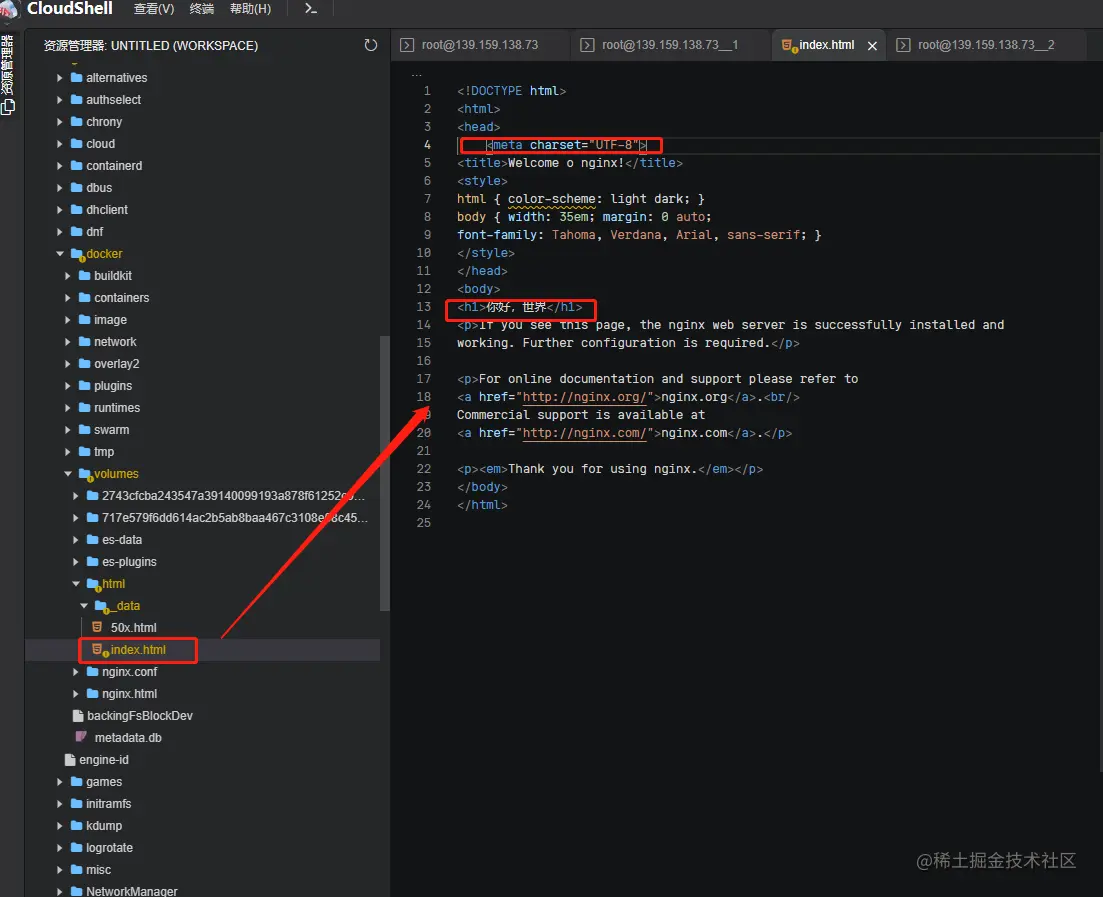This screenshot has width=1103, height=897.
Task: Click the 50x.html file icon
Action: click(x=97, y=627)
